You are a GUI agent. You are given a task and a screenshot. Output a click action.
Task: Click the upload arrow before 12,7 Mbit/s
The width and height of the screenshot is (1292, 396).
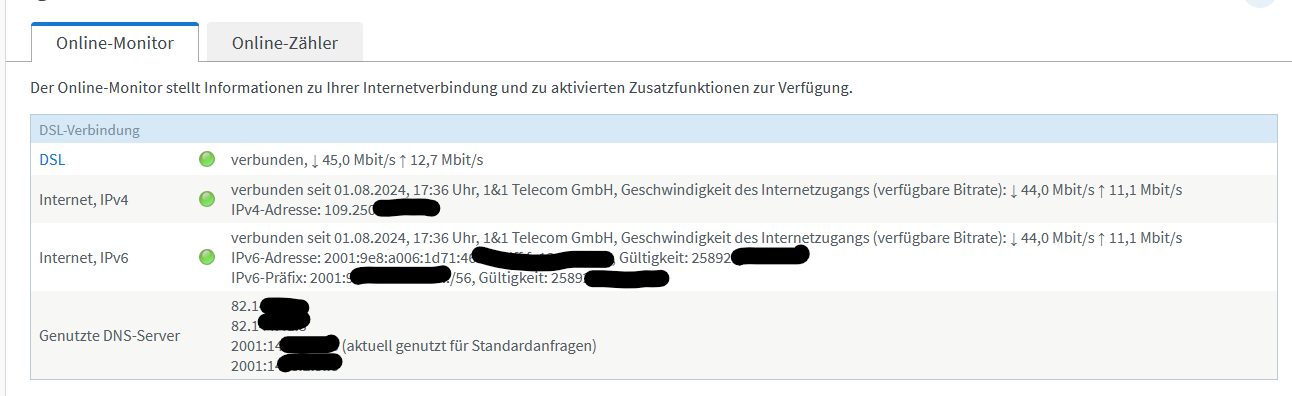[x=403, y=160]
